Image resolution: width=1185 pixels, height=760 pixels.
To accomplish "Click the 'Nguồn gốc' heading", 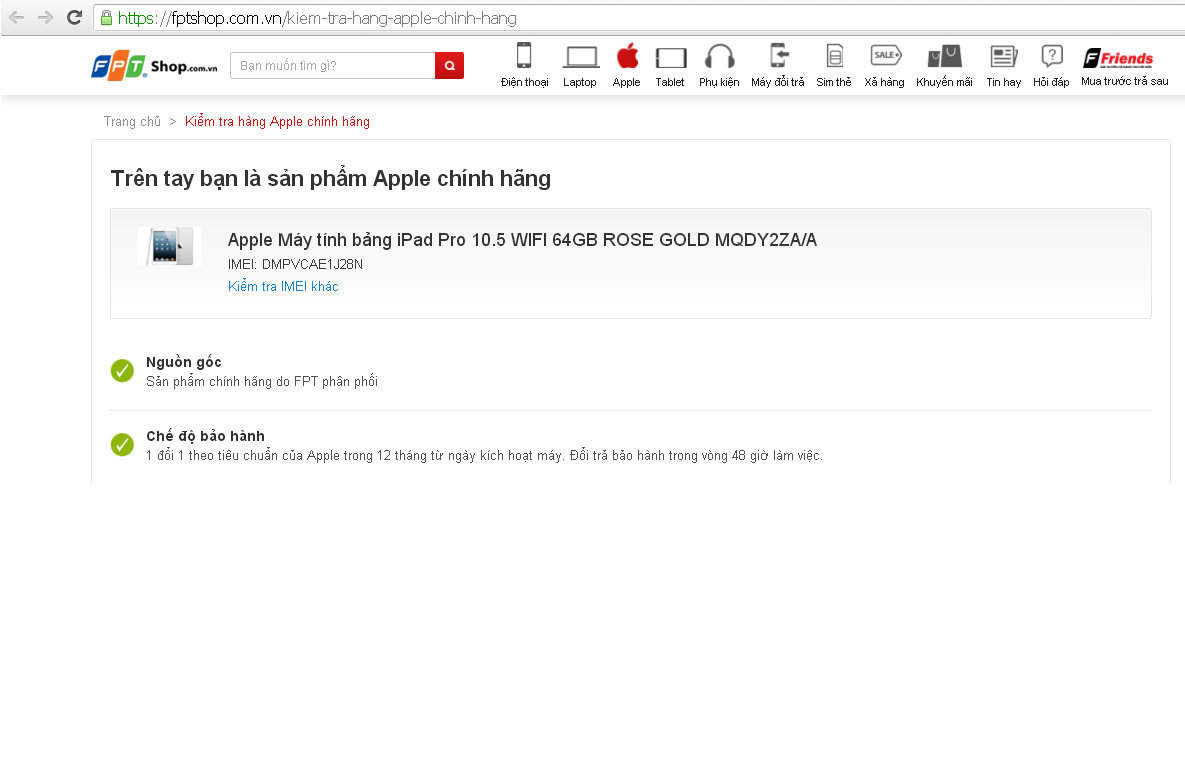I will [184, 362].
